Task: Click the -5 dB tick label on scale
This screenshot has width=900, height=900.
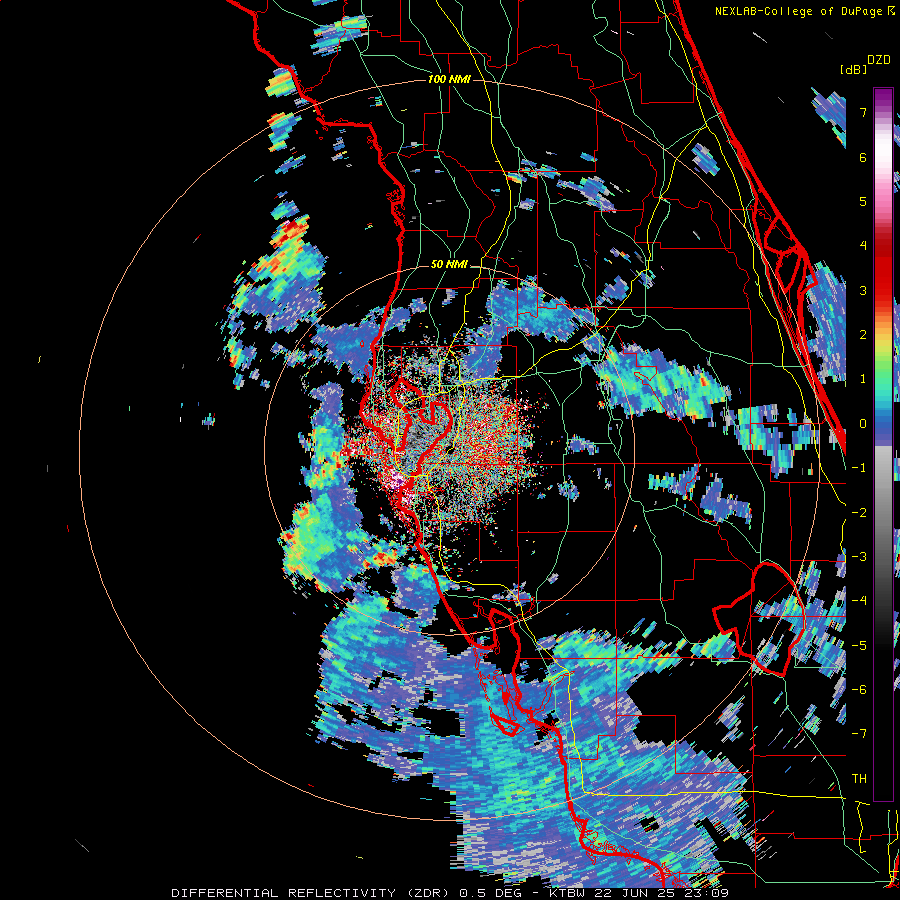Action: [859, 646]
